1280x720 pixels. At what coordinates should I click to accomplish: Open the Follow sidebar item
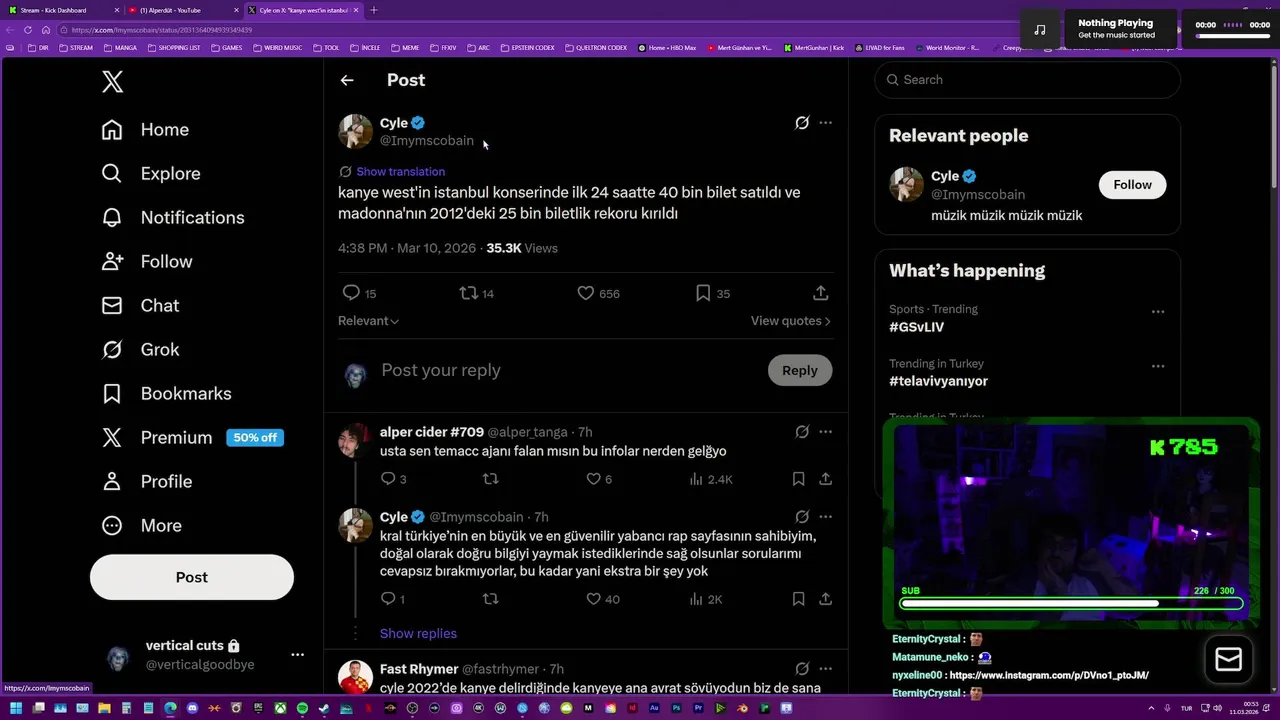click(x=146, y=262)
